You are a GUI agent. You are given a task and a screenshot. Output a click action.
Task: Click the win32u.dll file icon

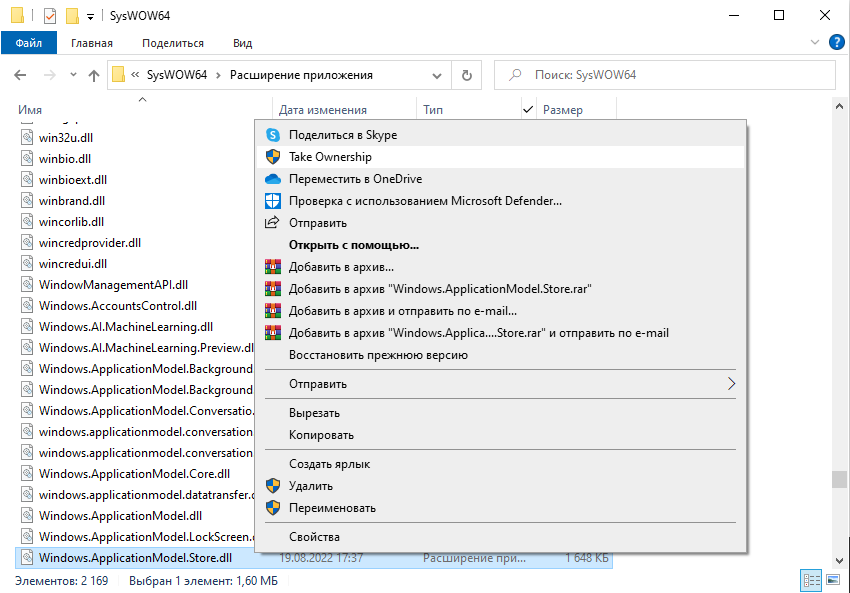coord(27,137)
